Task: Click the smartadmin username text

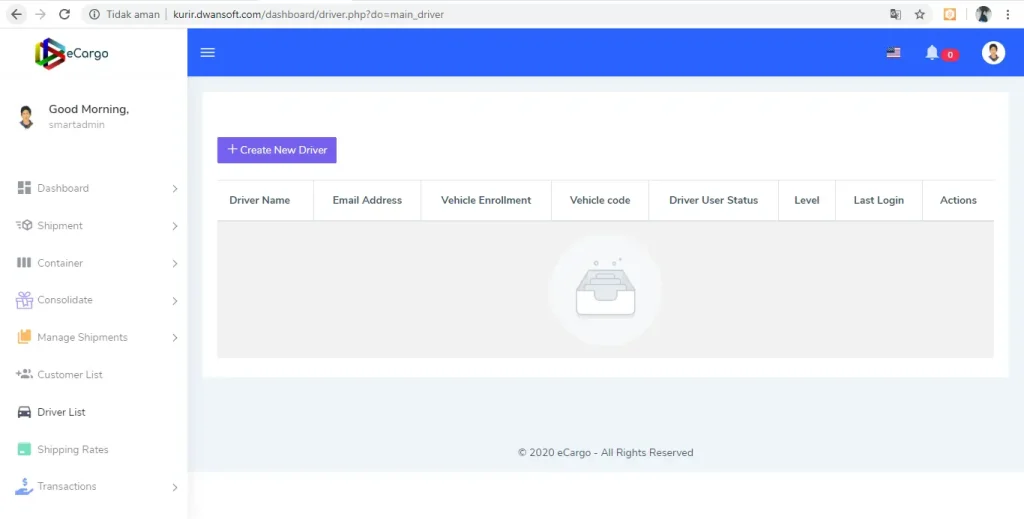Action: (x=76, y=125)
